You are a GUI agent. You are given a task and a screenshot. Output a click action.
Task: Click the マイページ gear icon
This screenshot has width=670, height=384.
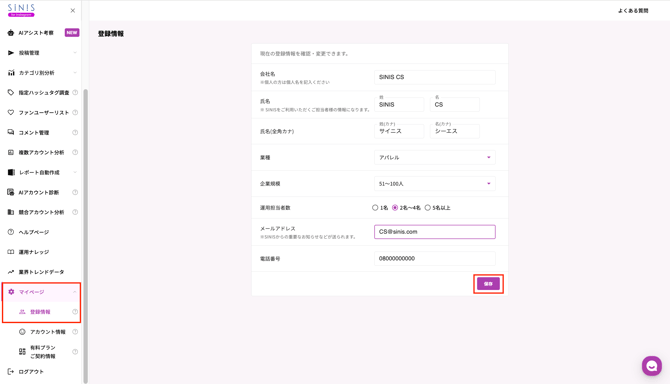[x=11, y=292]
